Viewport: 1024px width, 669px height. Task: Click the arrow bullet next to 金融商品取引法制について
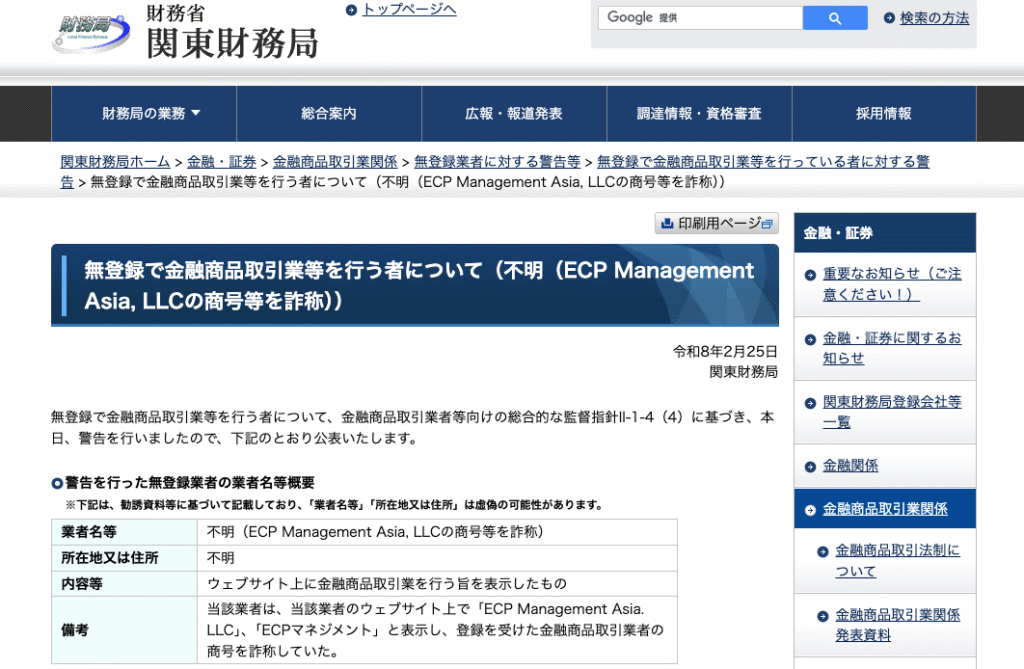coord(823,552)
